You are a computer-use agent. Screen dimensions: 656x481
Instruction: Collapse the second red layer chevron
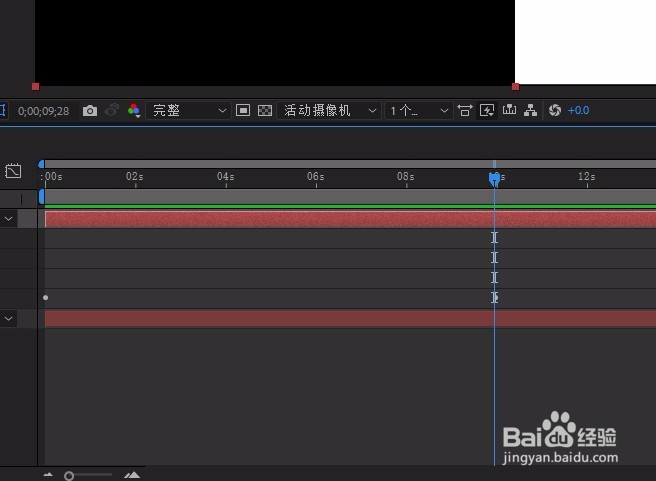[8, 319]
